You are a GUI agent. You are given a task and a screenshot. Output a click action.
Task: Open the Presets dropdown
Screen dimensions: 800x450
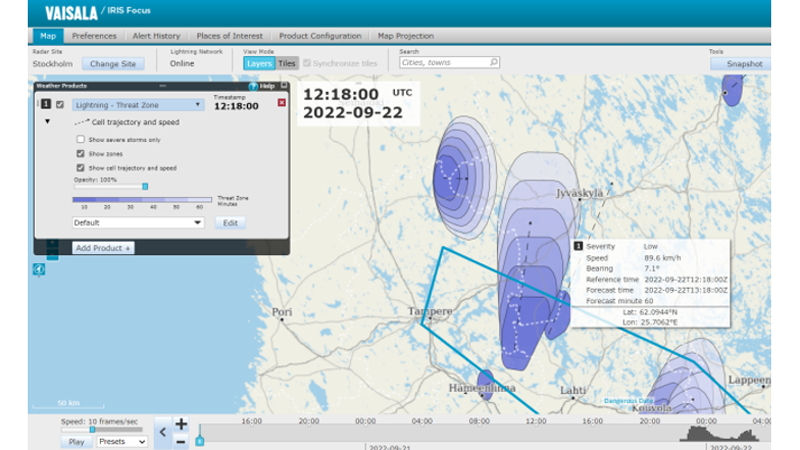click(121, 441)
